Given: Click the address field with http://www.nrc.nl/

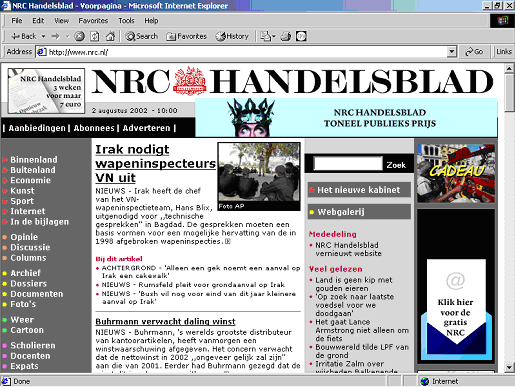Looking at the screenshot, I should pyautogui.click(x=247, y=52).
